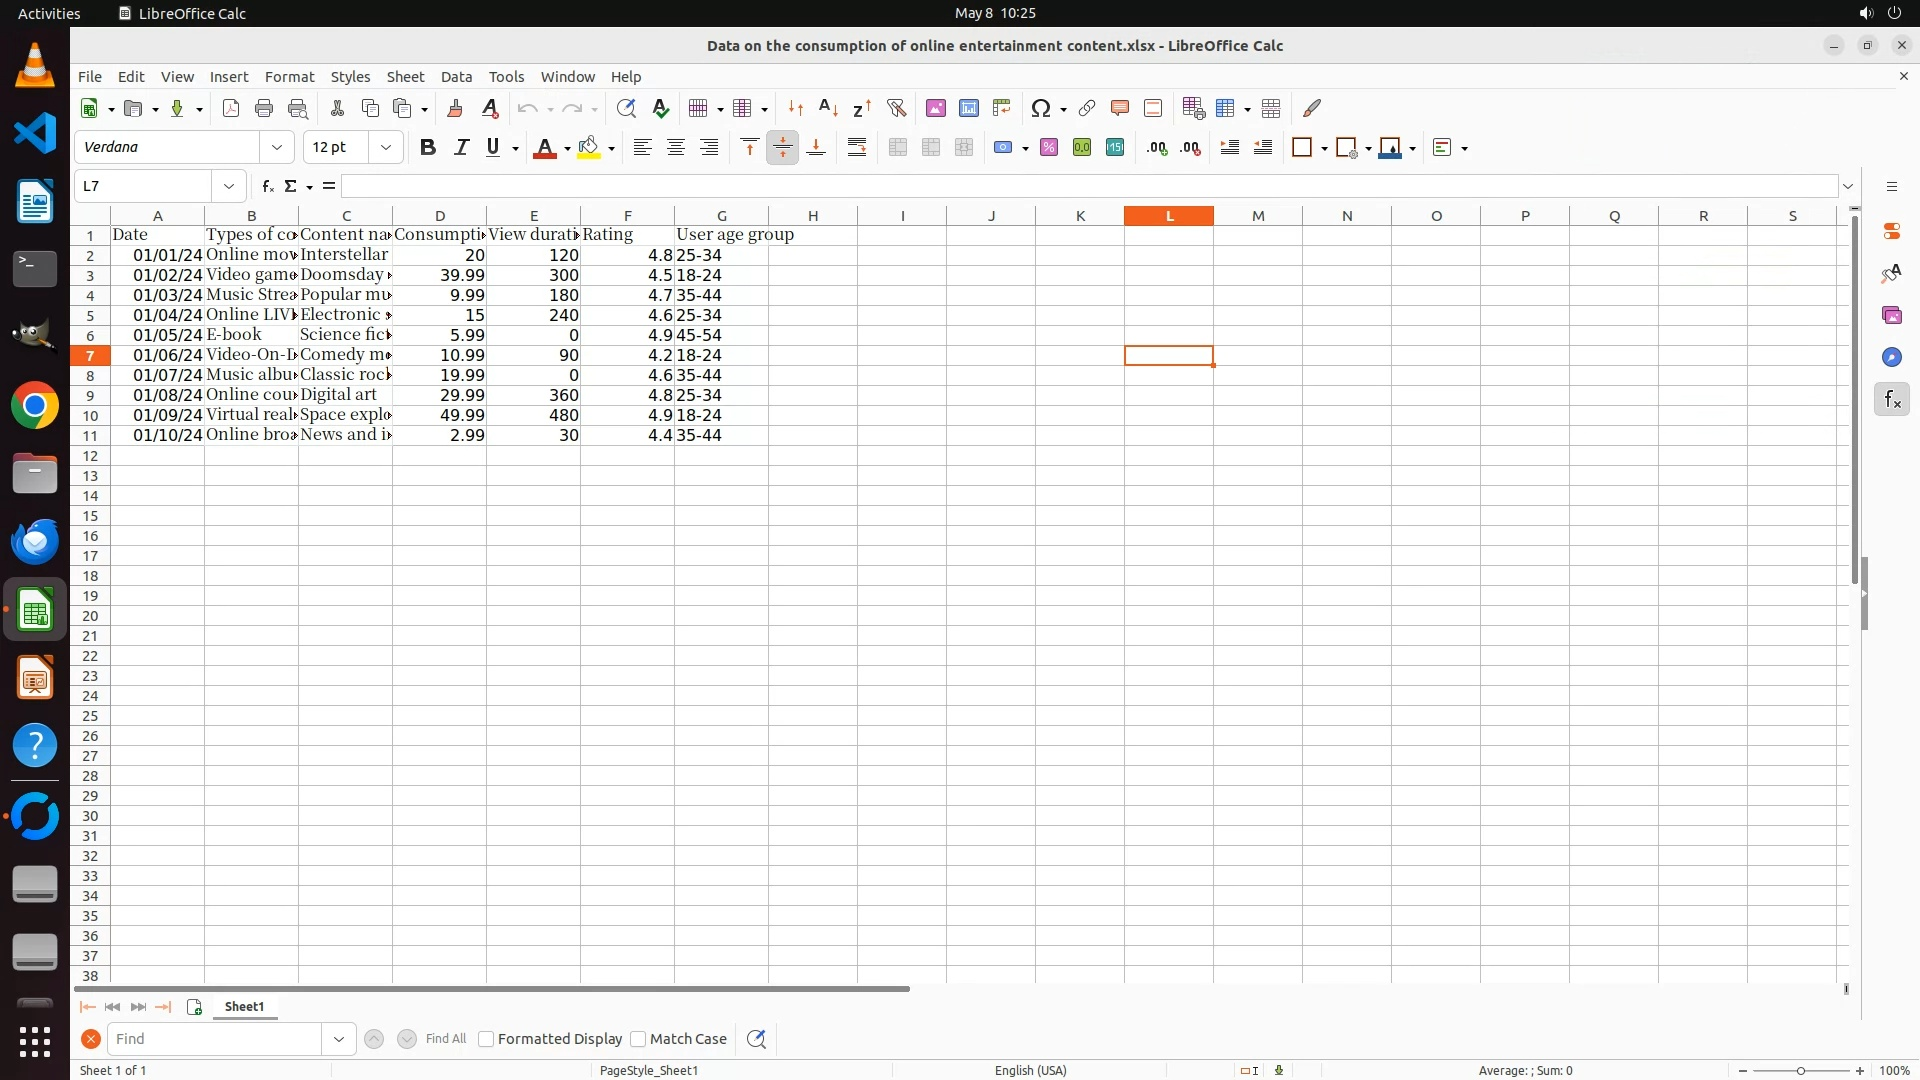Click the Export as PDF icon

pos(231,108)
